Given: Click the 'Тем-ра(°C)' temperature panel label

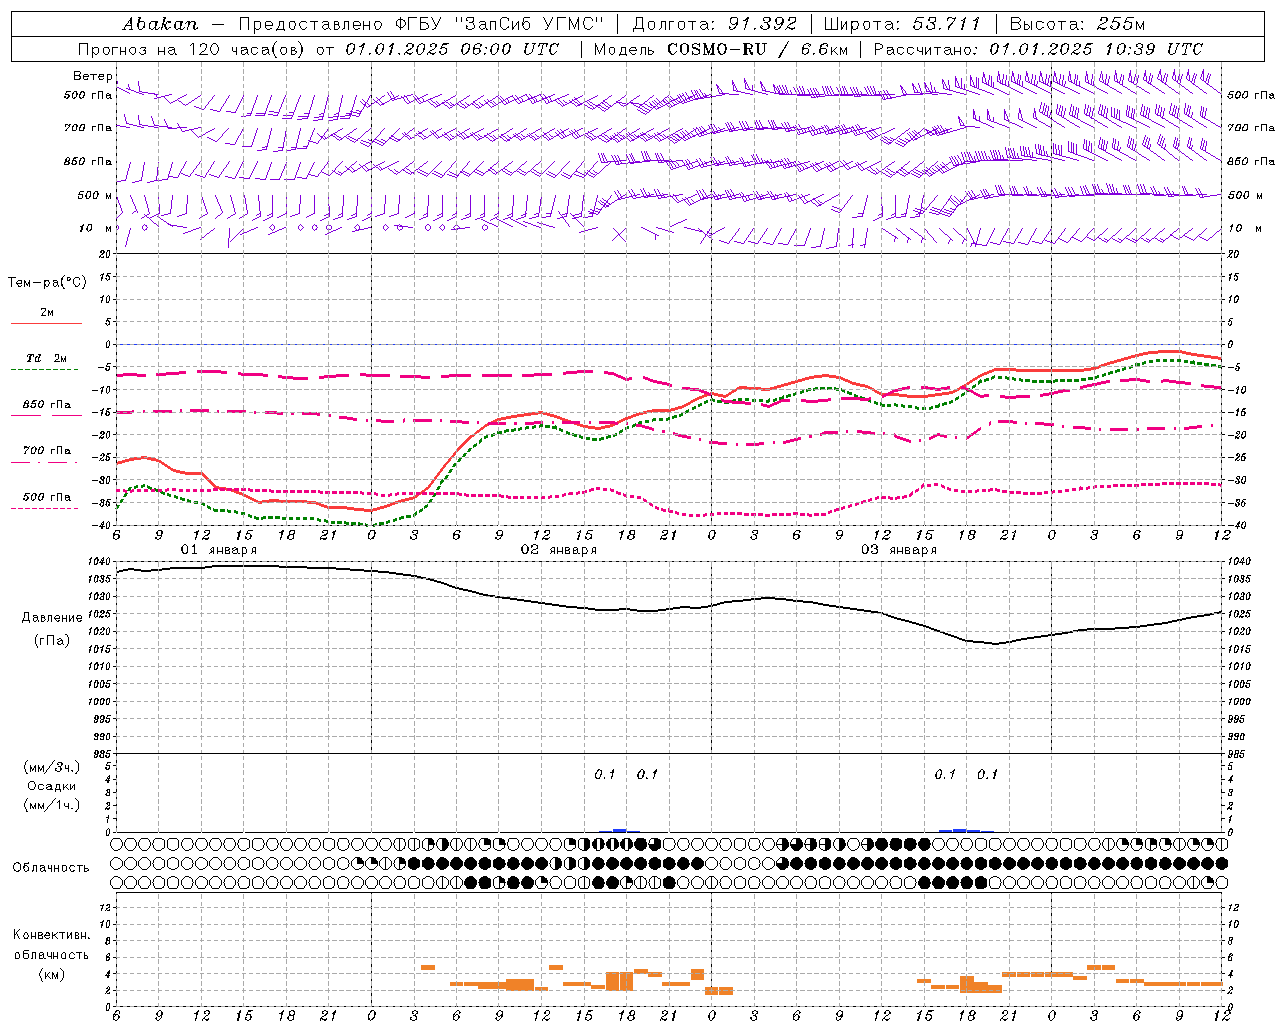Looking at the screenshot, I should [47, 283].
